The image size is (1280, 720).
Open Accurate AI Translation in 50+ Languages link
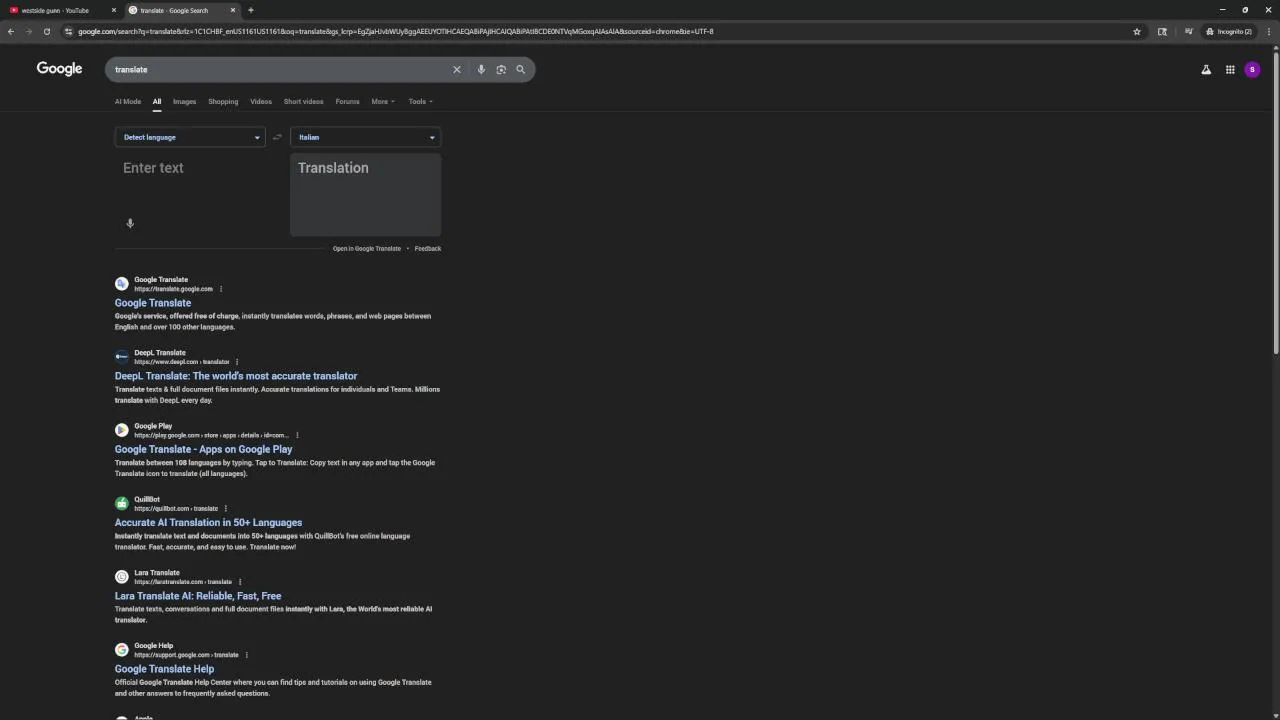pyautogui.click(x=208, y=522)
